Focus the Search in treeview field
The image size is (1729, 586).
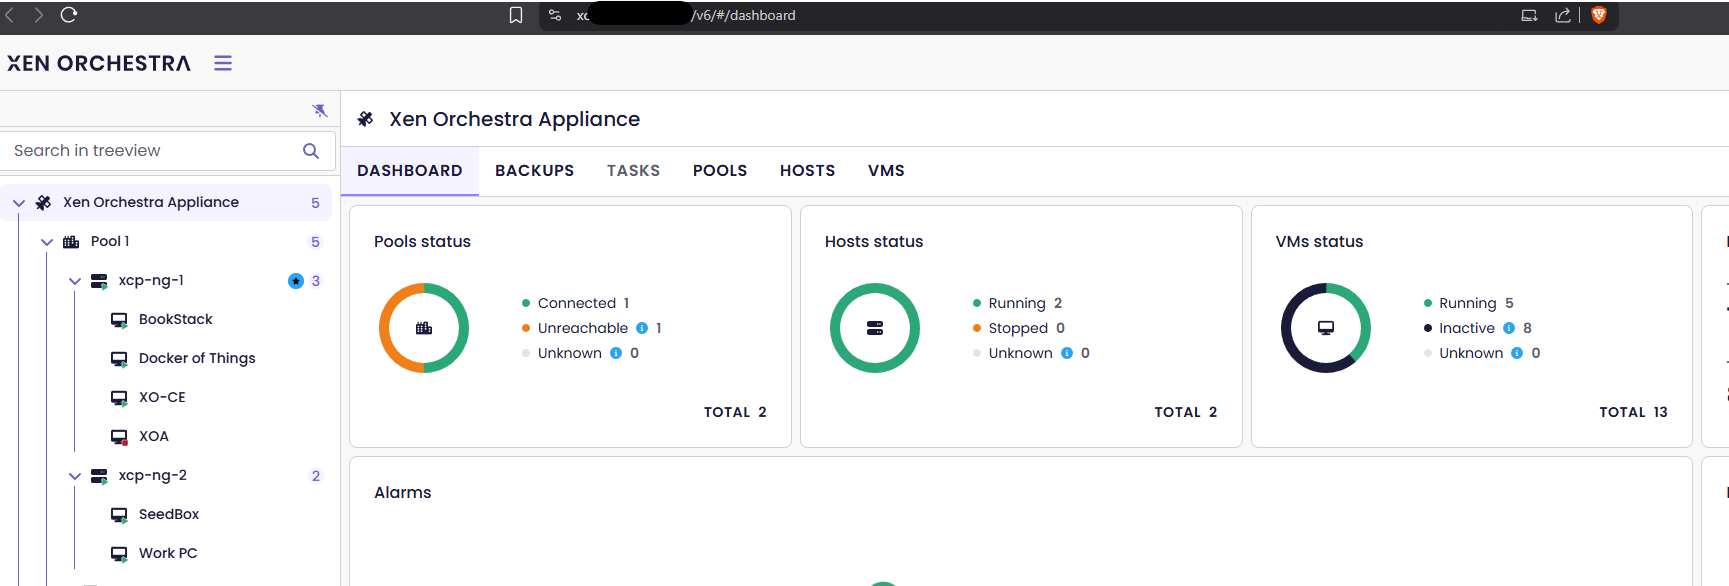pos(150,151)
